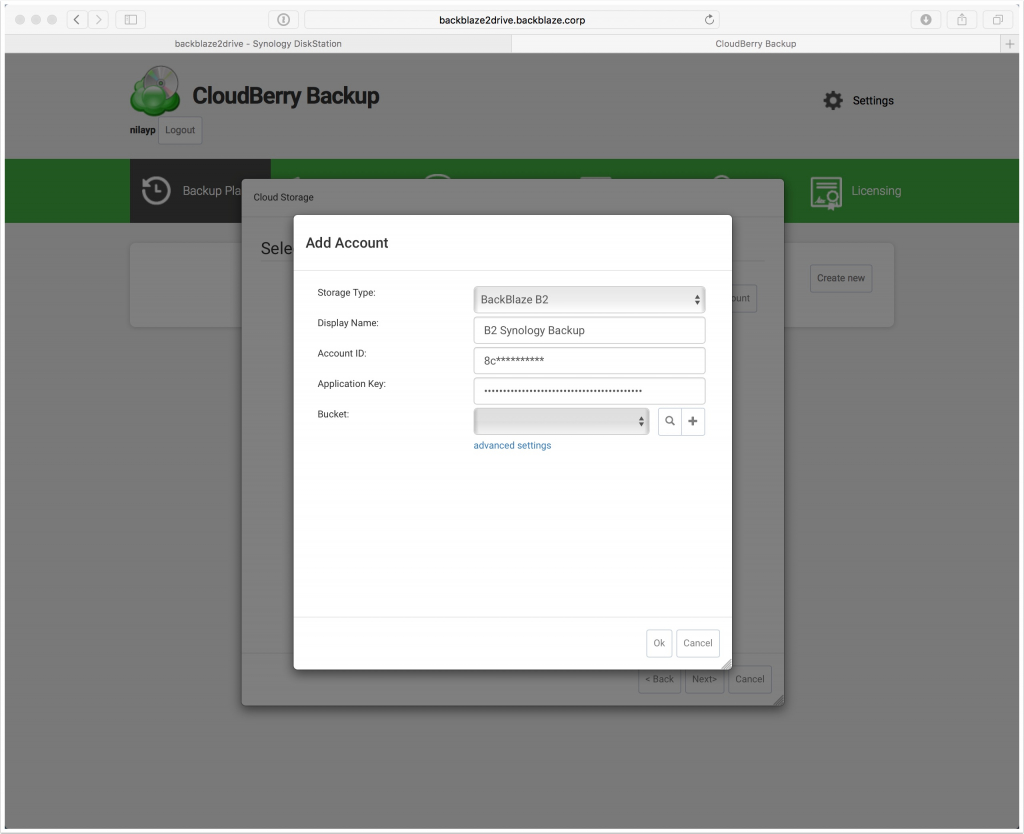1024x834 pixels.
Task: Click the Safari address bar
Action: tap(512, 20)
